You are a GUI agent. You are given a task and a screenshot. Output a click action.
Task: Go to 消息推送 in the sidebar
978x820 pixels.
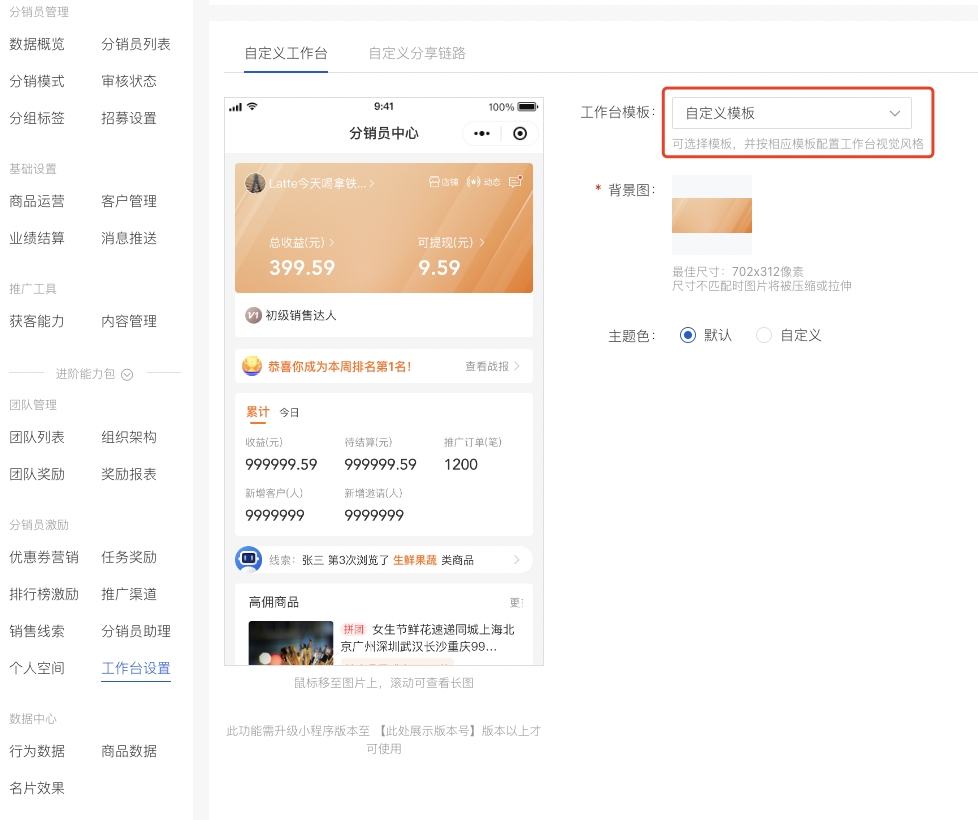click(x=129, y=238)
